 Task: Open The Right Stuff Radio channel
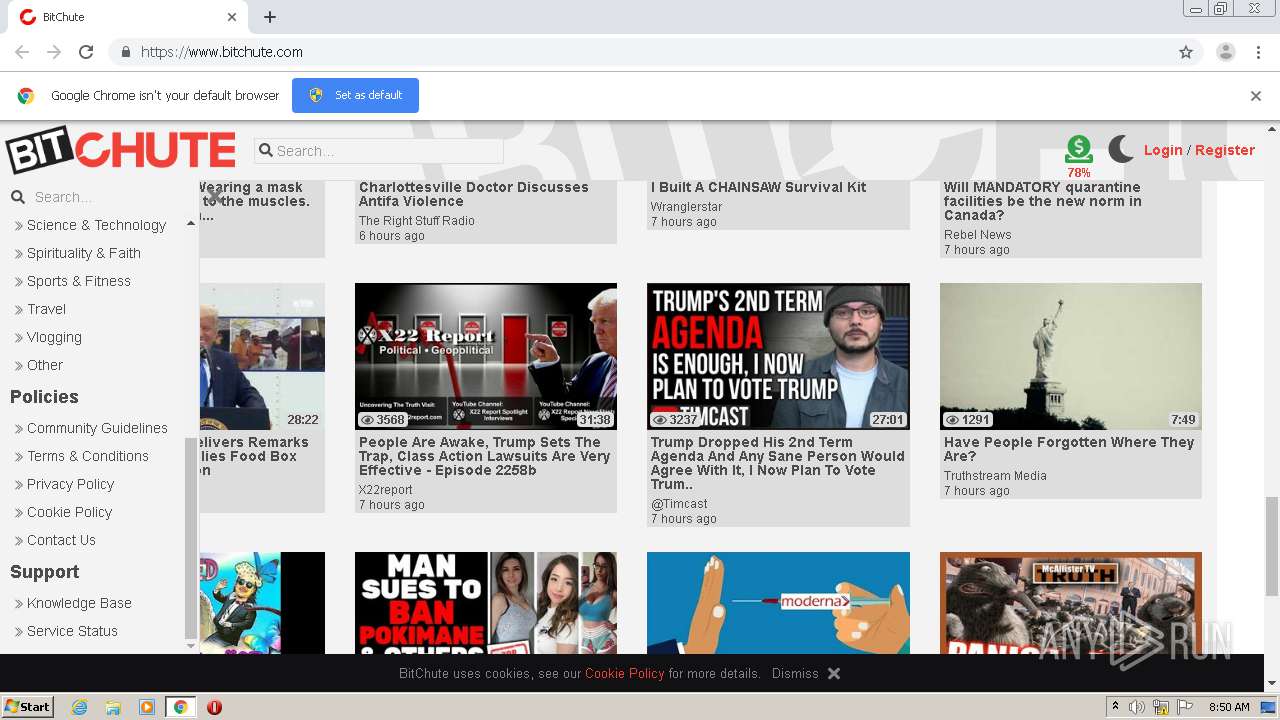[417, 221]
